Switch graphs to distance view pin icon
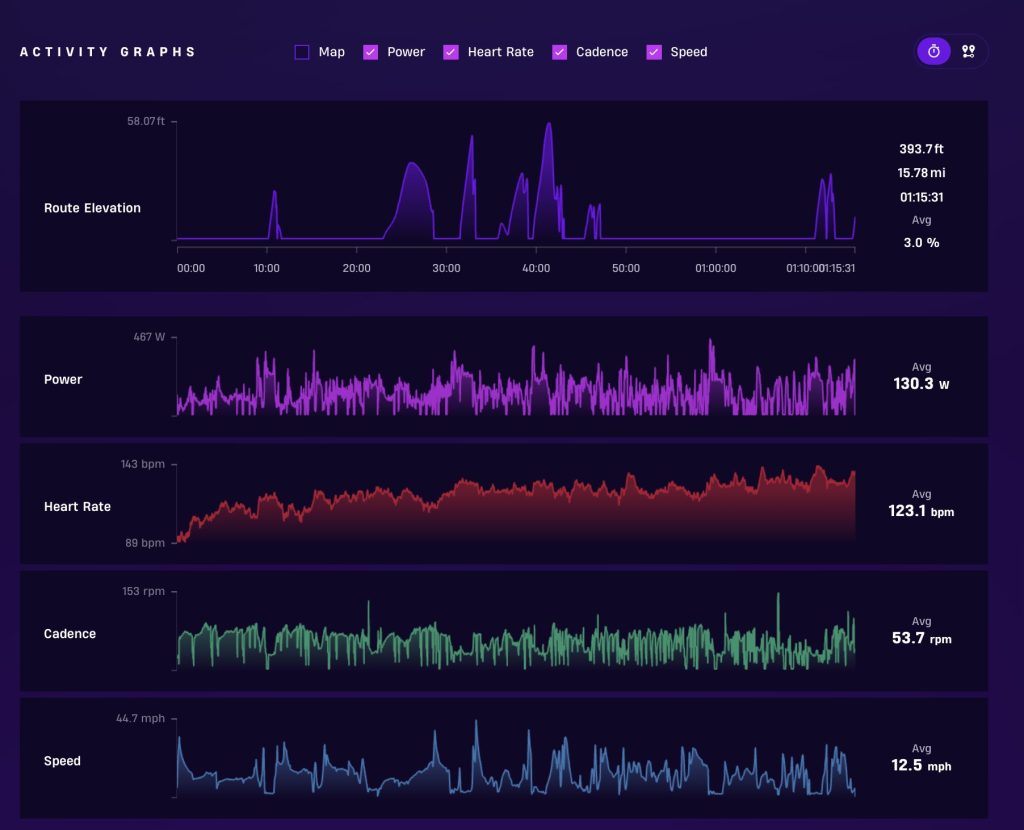Image resolution: width=1024 pixels, height=830 pixels. 968,52
